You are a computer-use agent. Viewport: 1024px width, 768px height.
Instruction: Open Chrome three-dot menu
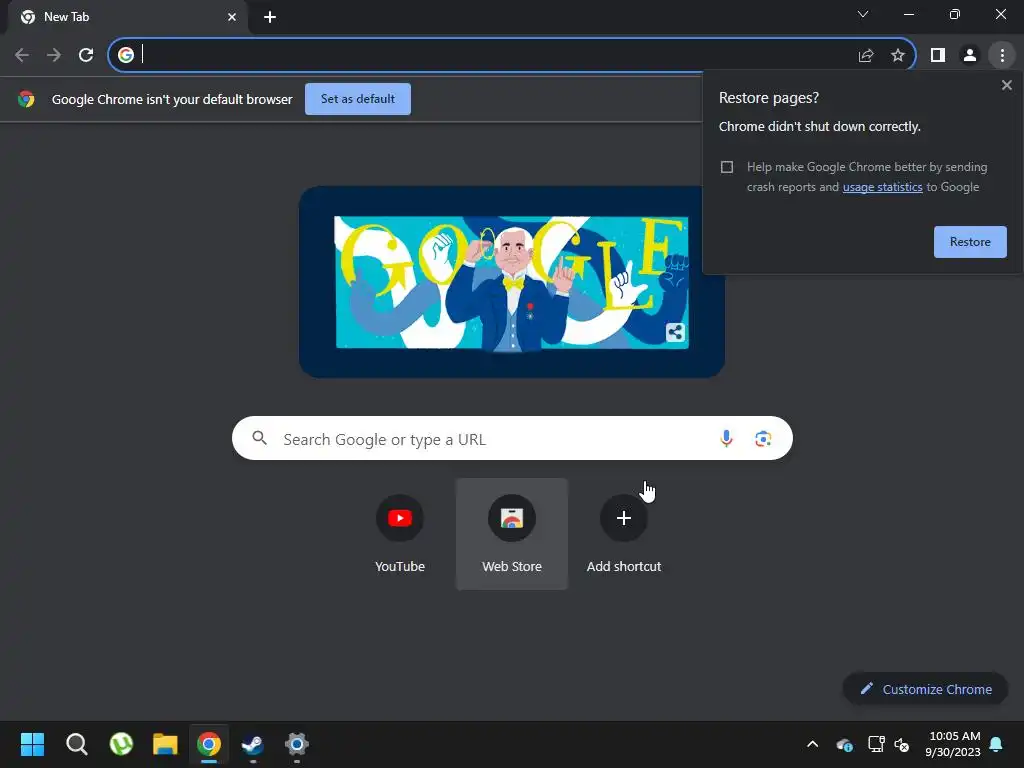point(1002,55)
